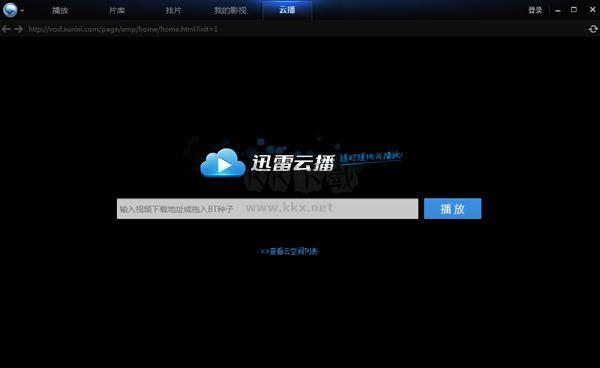Select the 我的影视 tab
The height and width of the screenshot is (368, 600).
pos(230,10)
